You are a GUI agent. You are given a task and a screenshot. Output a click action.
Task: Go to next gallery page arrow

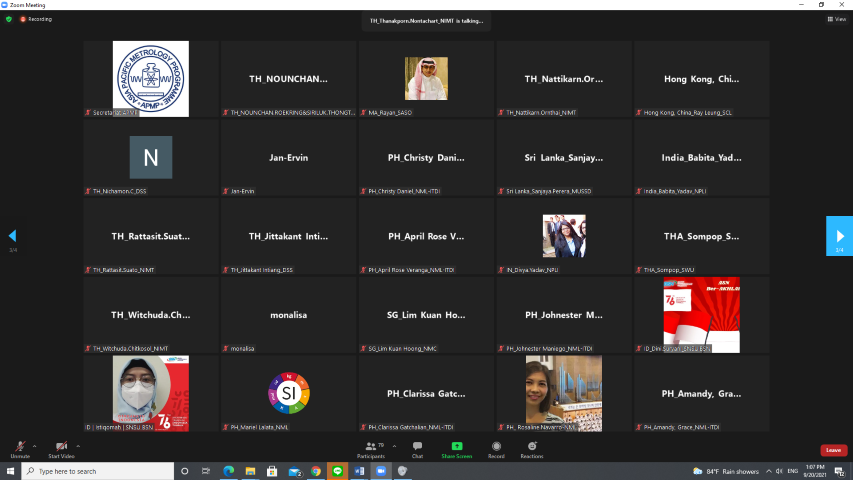[x=839, y=236]
